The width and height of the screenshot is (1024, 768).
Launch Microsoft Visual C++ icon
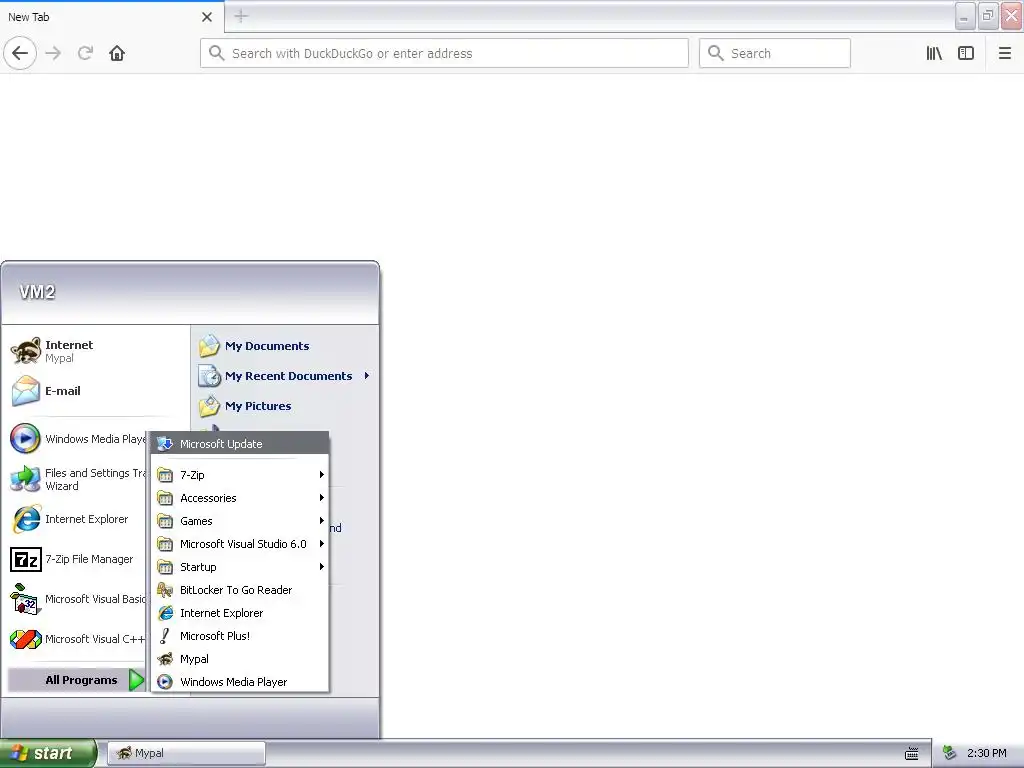pyautogui.click(x=26, y=639)
